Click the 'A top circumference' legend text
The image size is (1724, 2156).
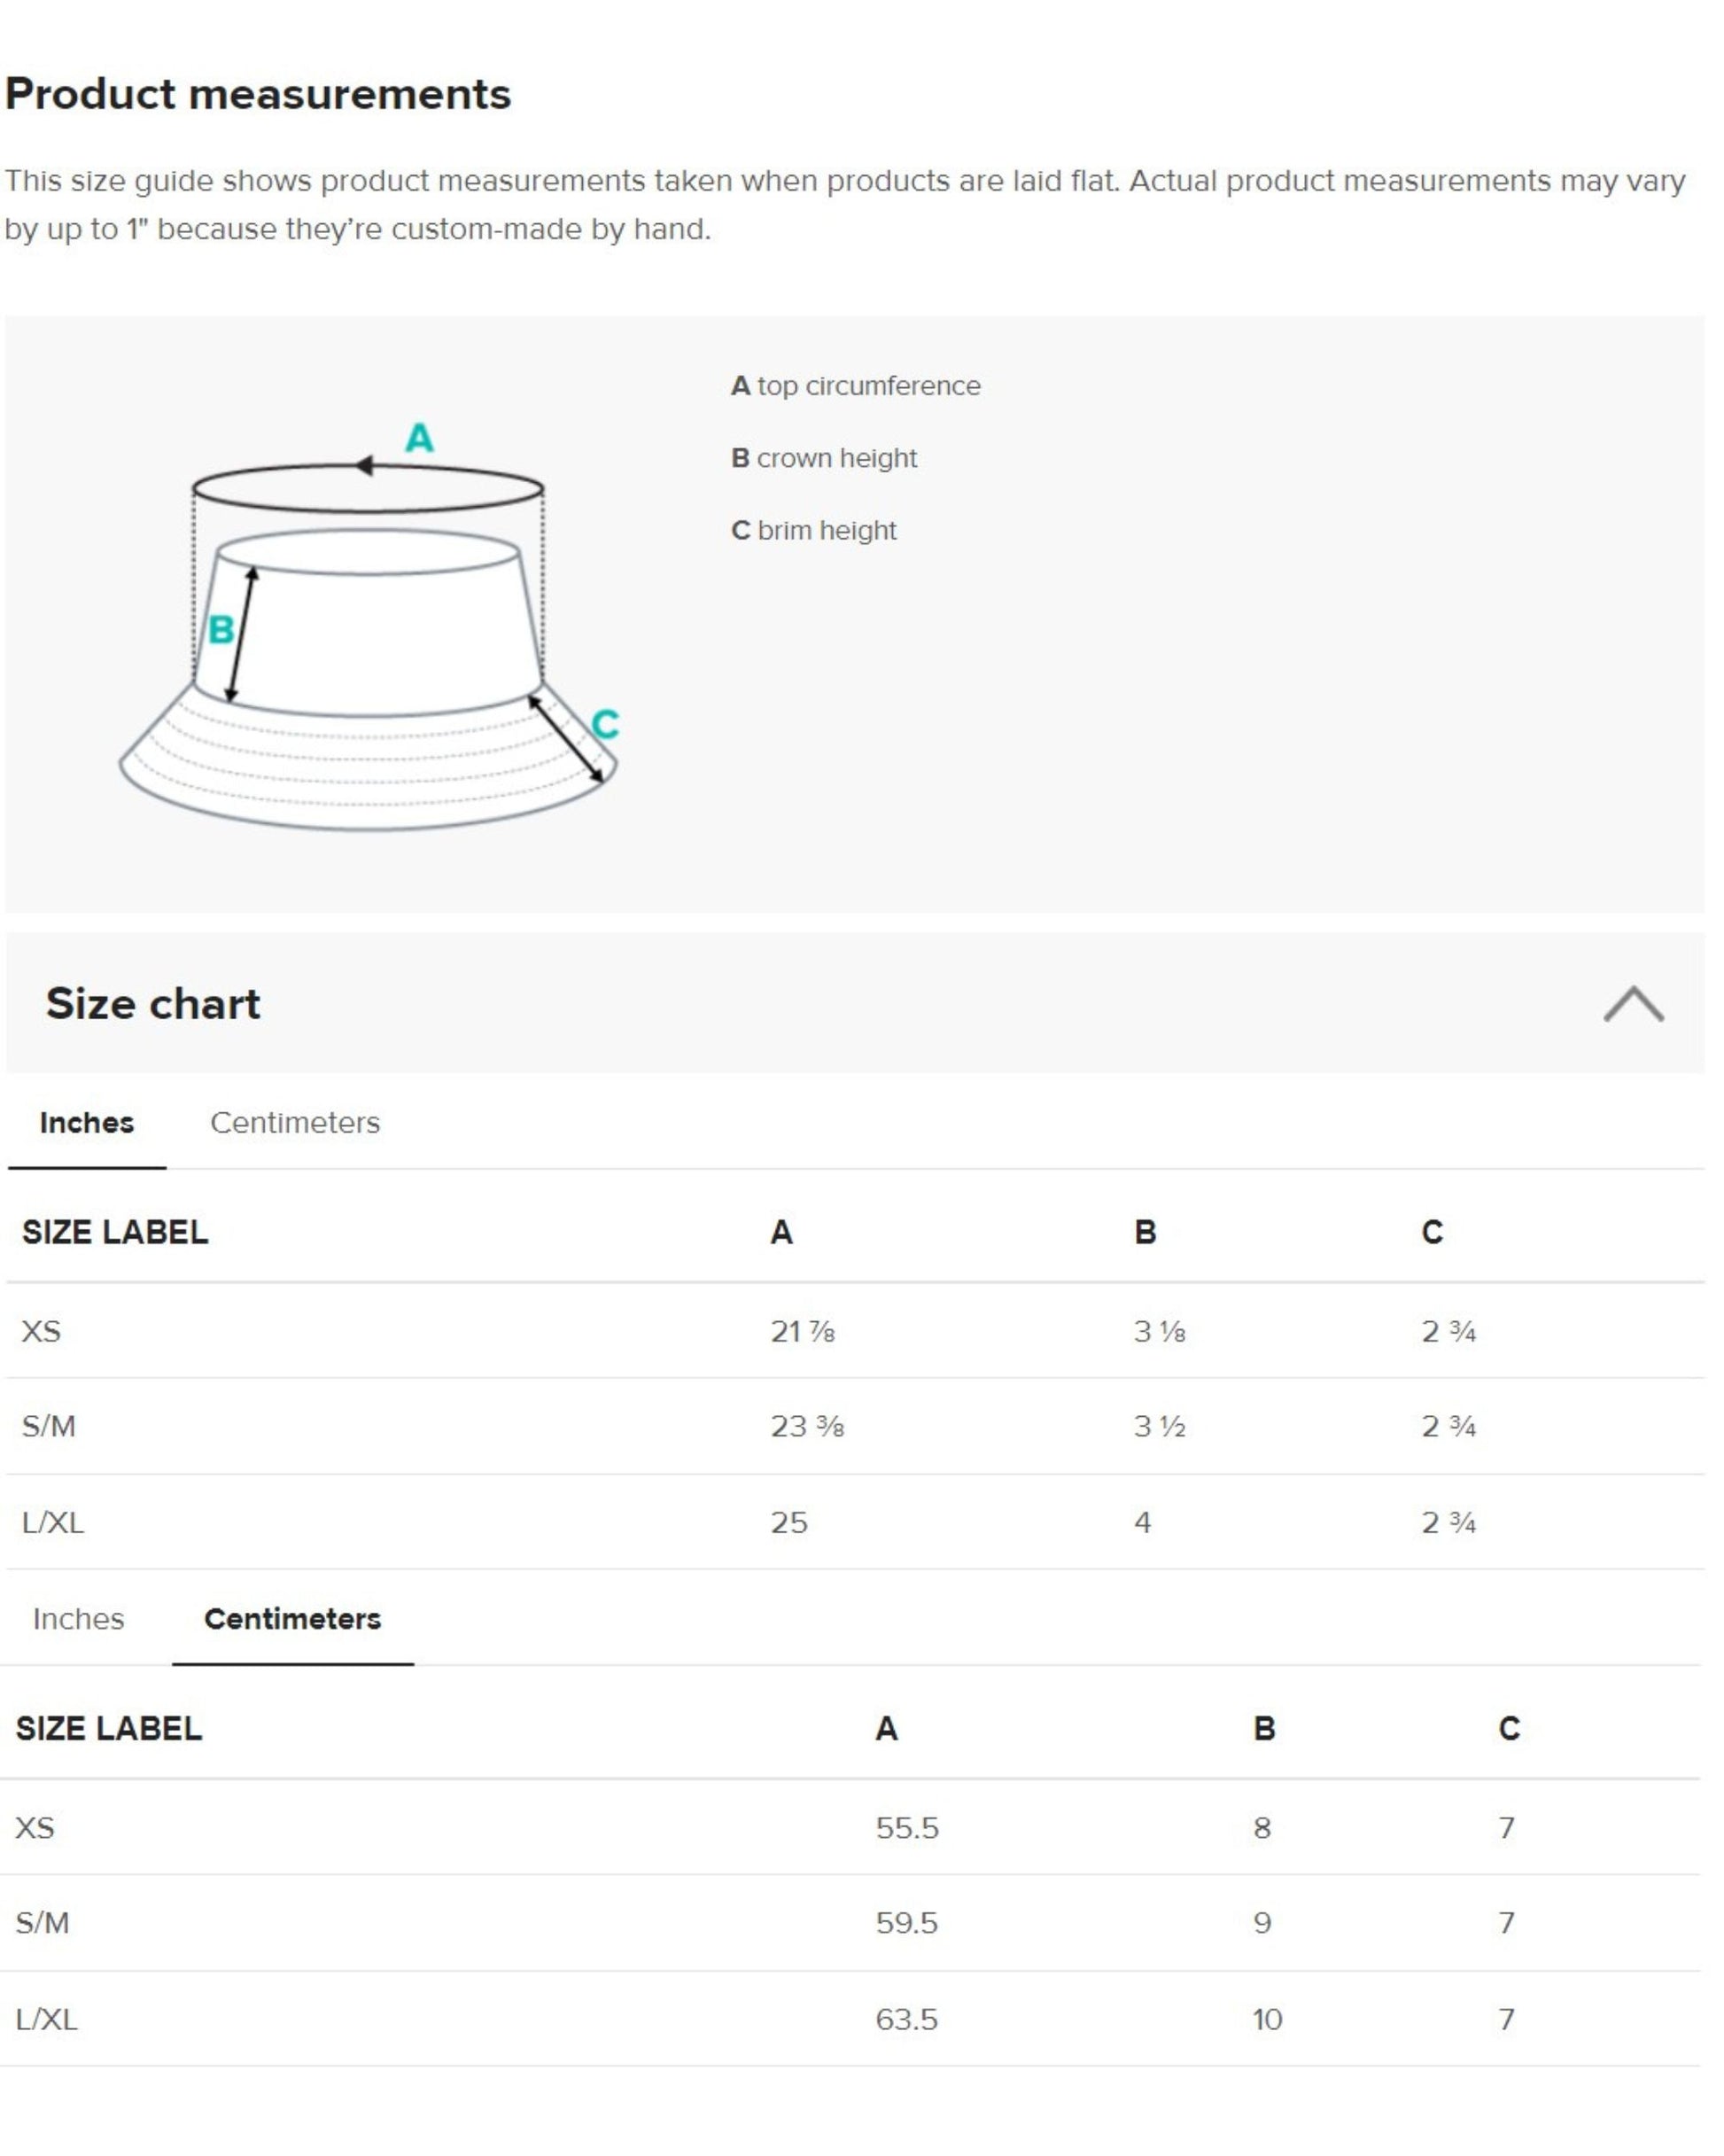(855, 386)
